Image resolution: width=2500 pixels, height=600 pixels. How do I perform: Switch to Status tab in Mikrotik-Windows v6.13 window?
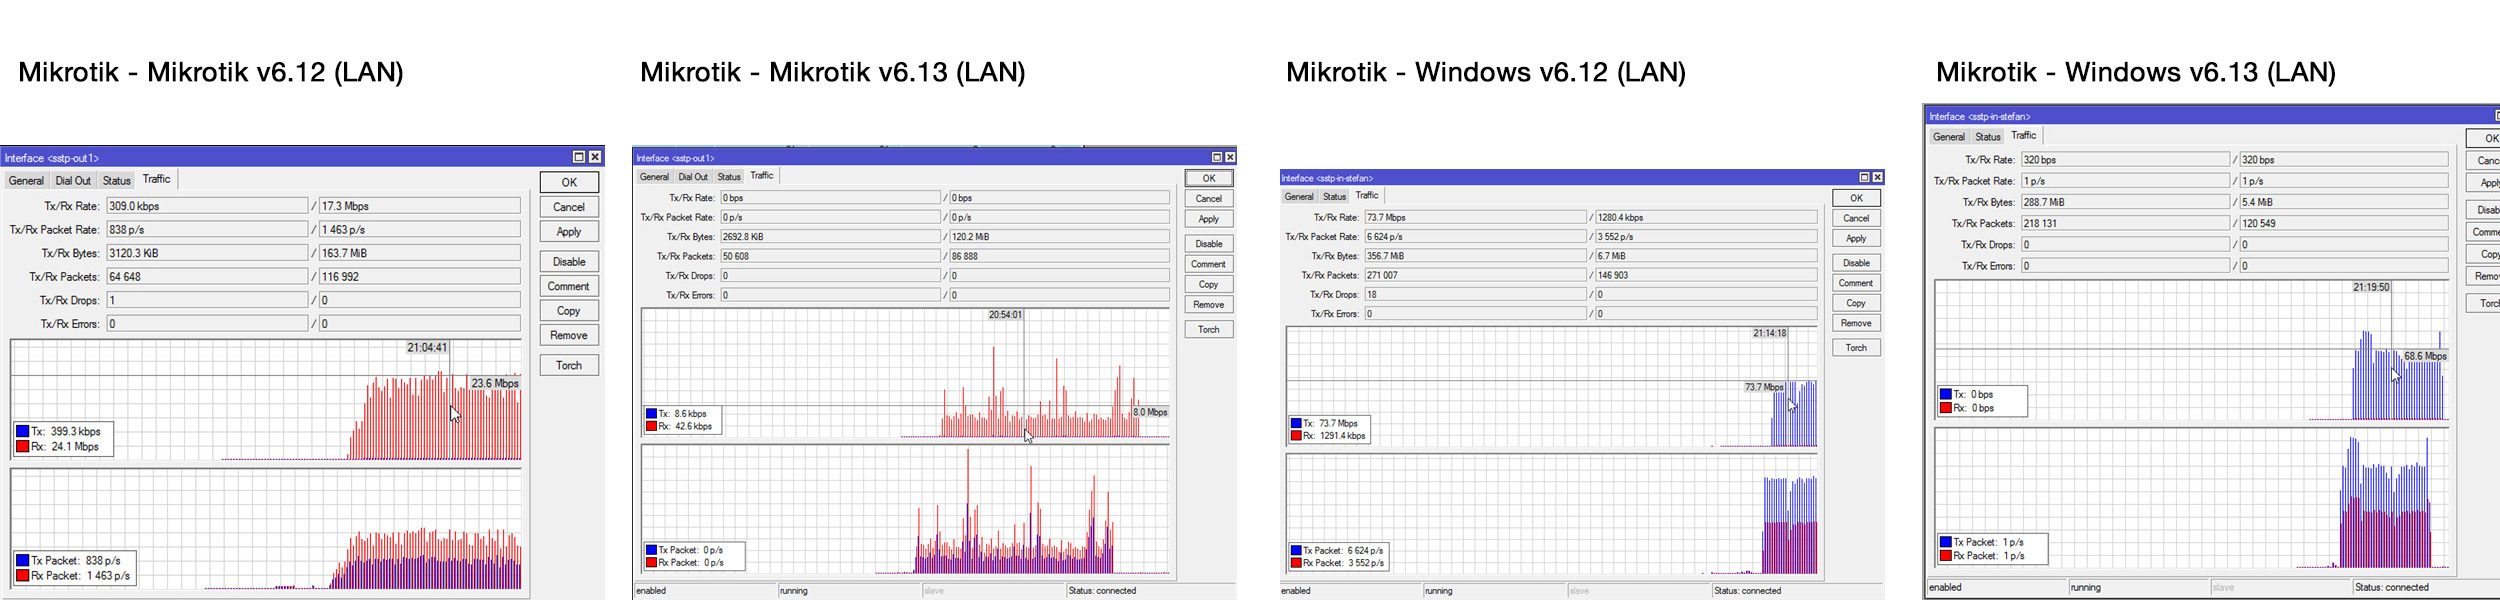pos(1988,137)
